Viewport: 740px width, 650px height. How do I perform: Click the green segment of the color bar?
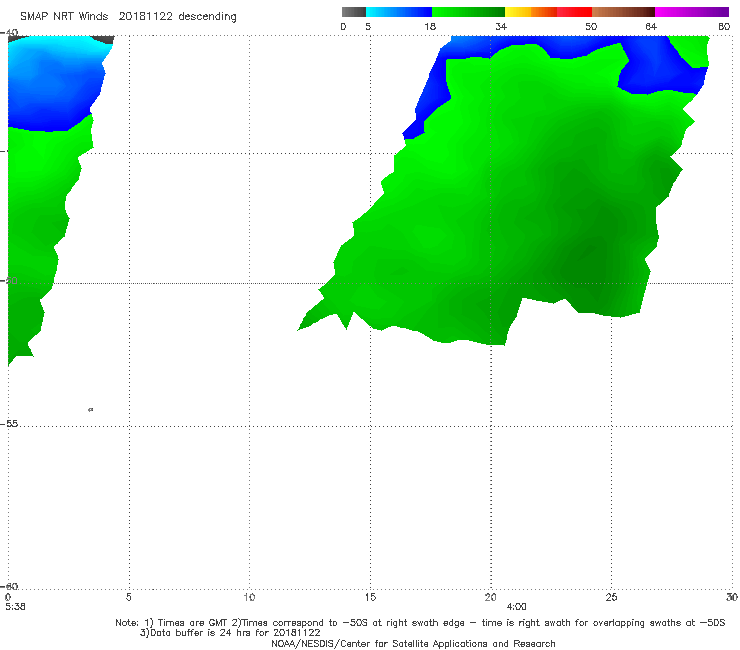tap(468, 12)
